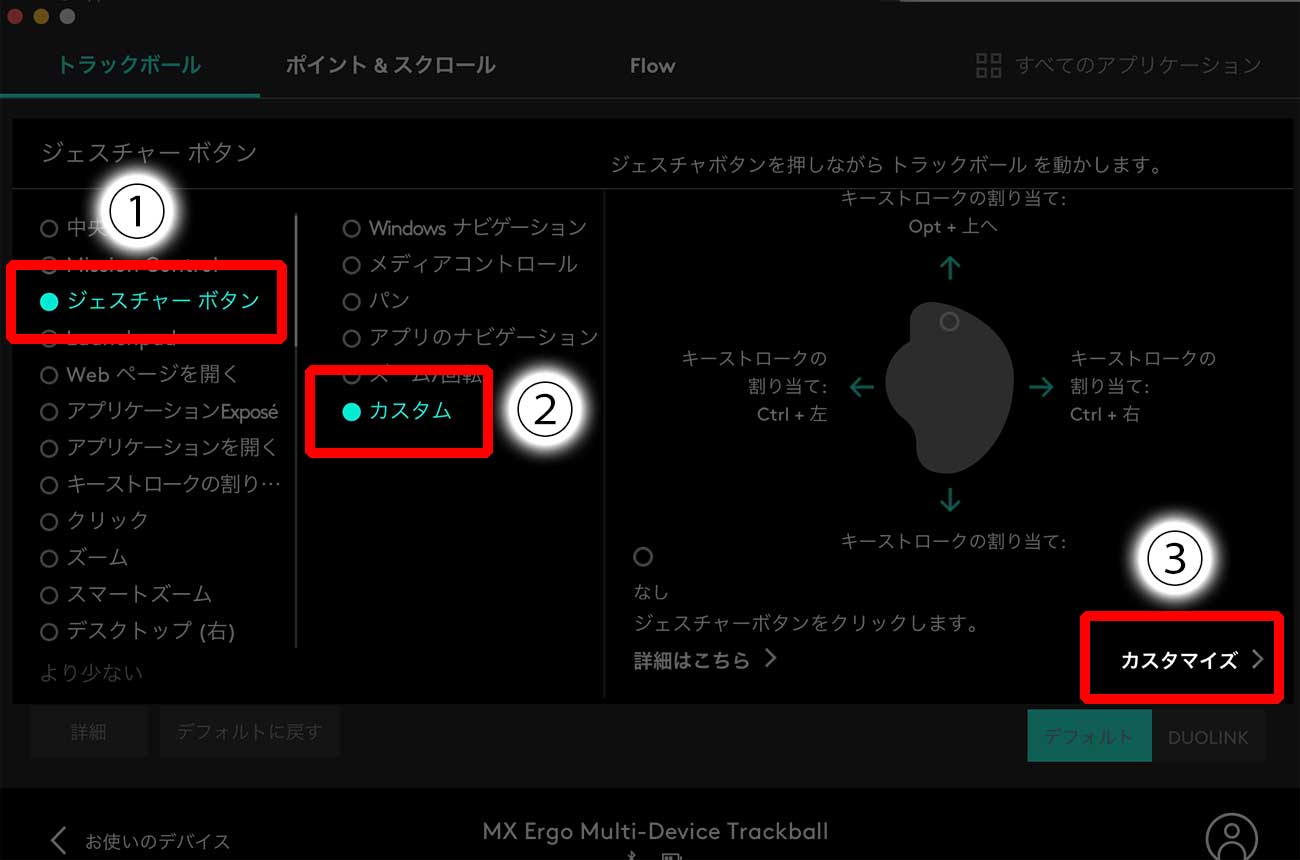1300x860 pixels.
Task: Select the アプリケーションExposé option
Action: point(159,411)
